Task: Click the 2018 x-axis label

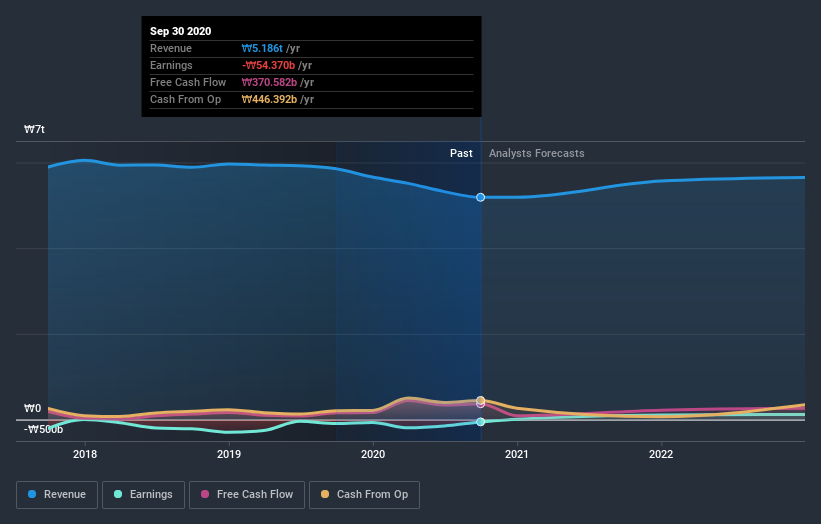Action: 85,454
